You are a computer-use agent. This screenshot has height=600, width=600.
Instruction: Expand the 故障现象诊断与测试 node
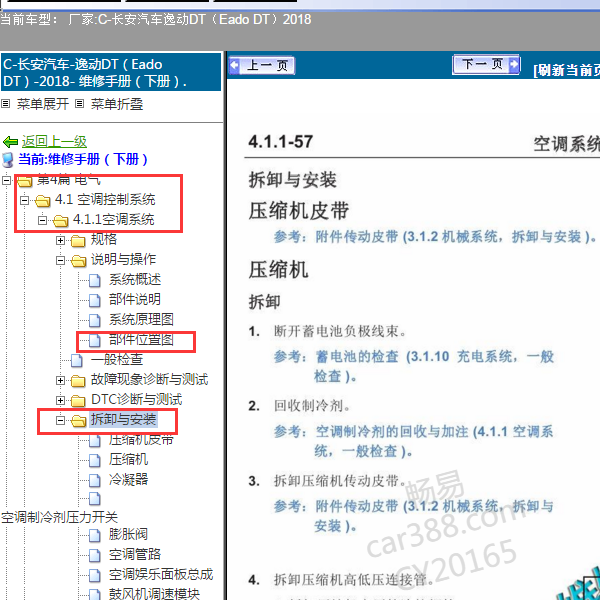[x=60, y=380]
